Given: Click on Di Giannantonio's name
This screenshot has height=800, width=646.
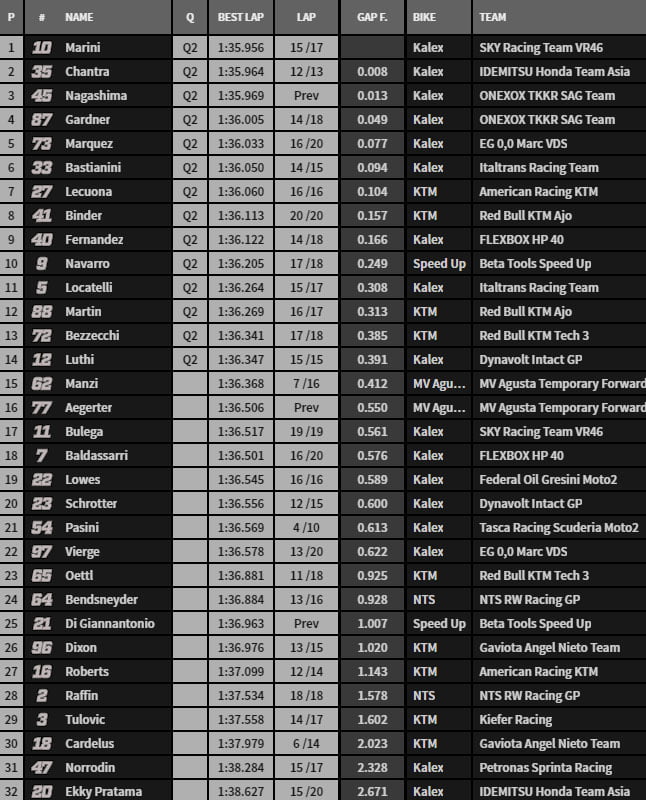Looking at the screenshot, I should click(x=109, y=624).
